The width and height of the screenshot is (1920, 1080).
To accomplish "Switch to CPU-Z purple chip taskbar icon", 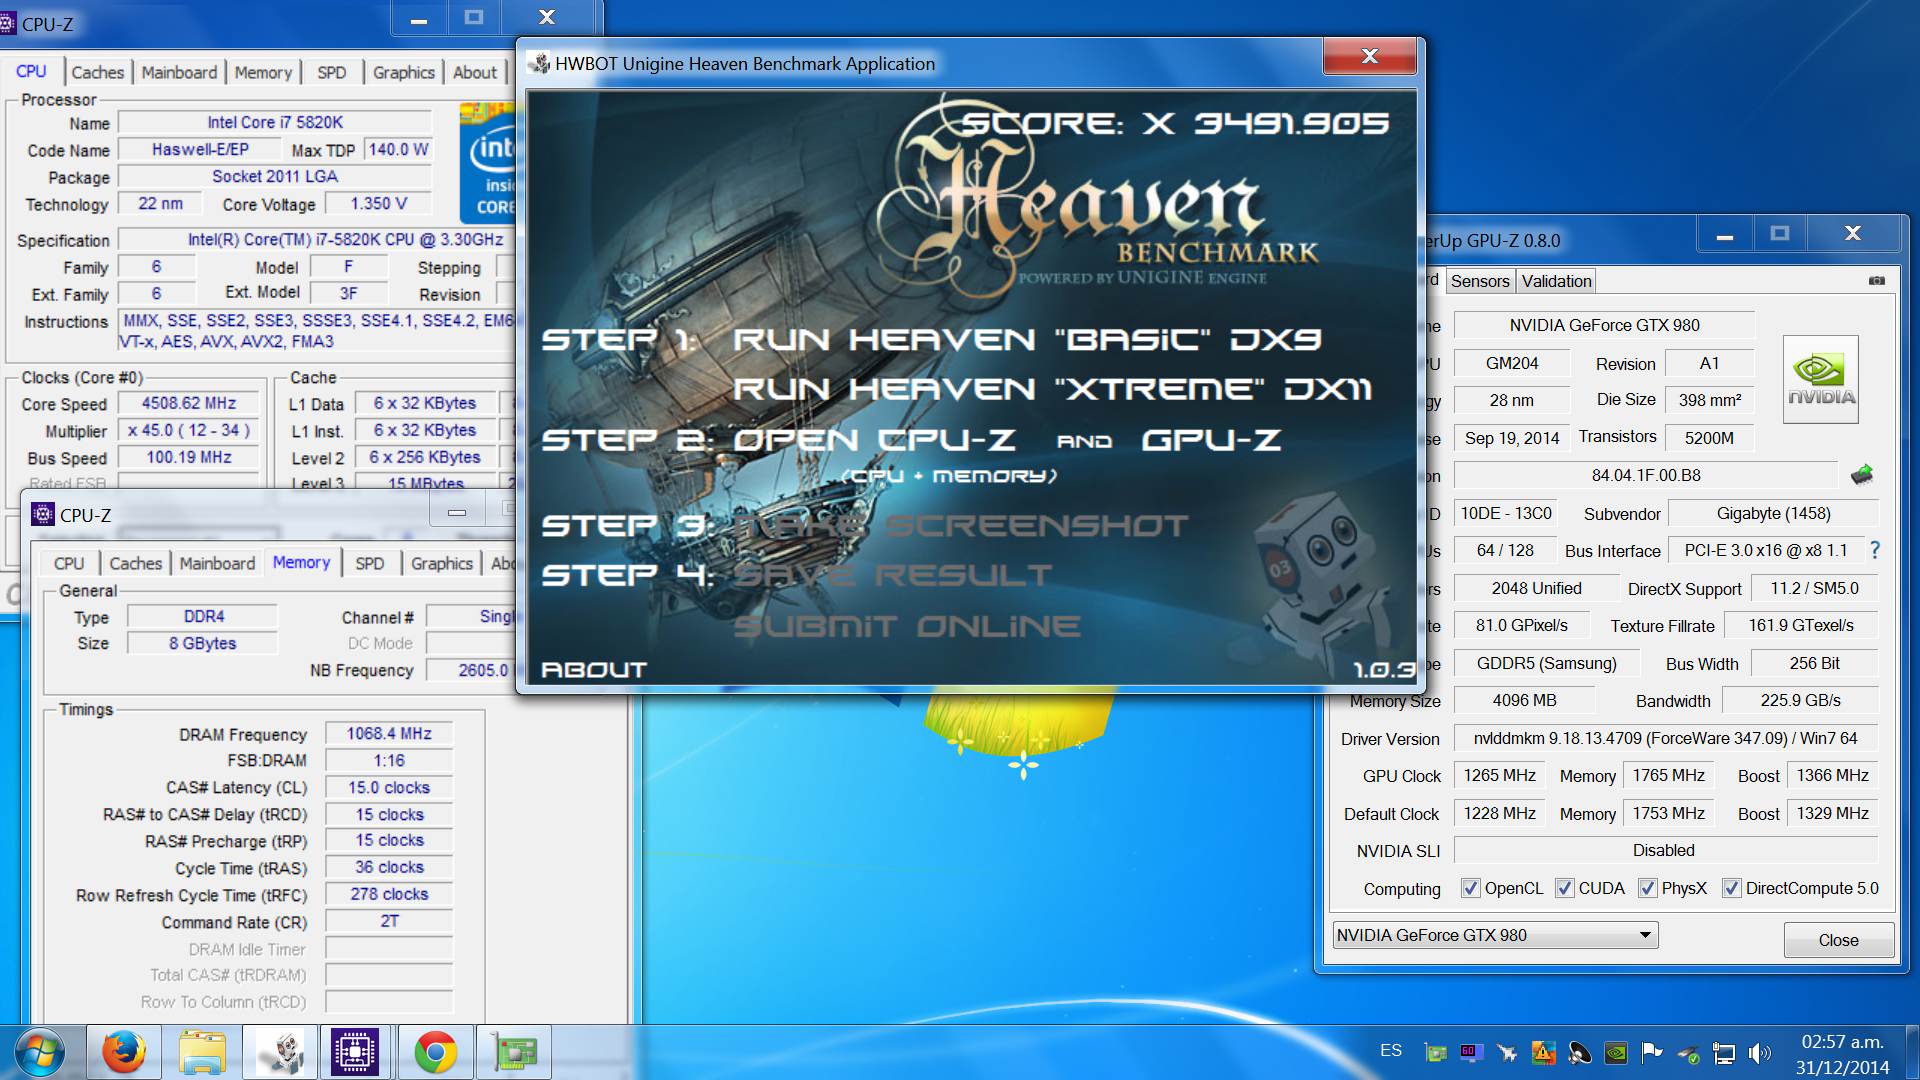I will pos(356,1052).
